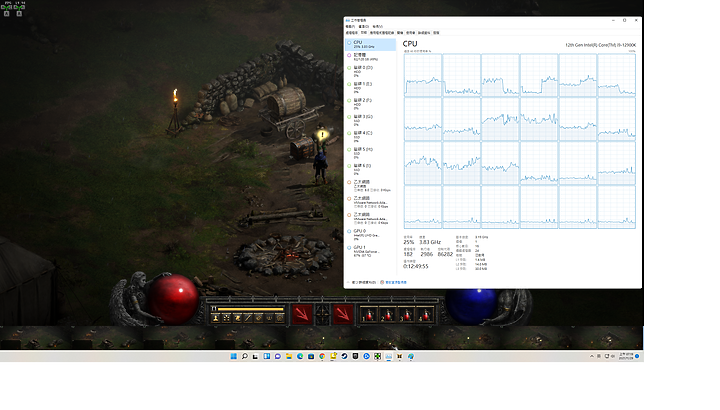Switch to the App history tab

click(382, 33)
